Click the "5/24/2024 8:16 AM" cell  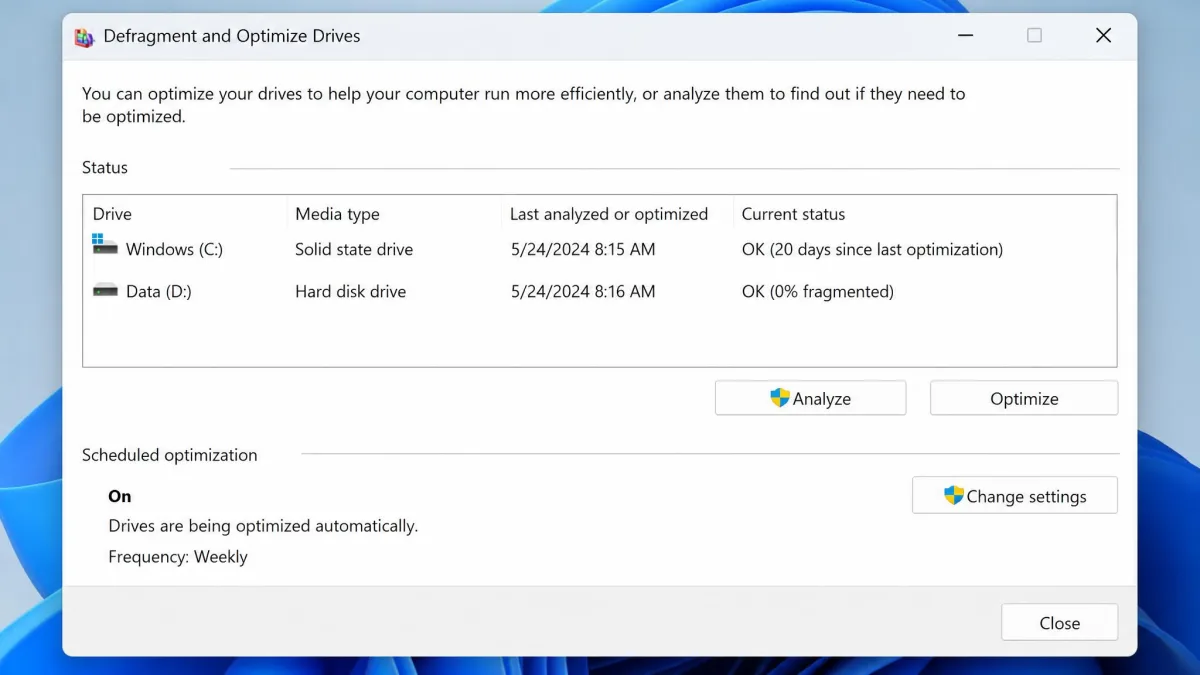(x=583, y=292)
